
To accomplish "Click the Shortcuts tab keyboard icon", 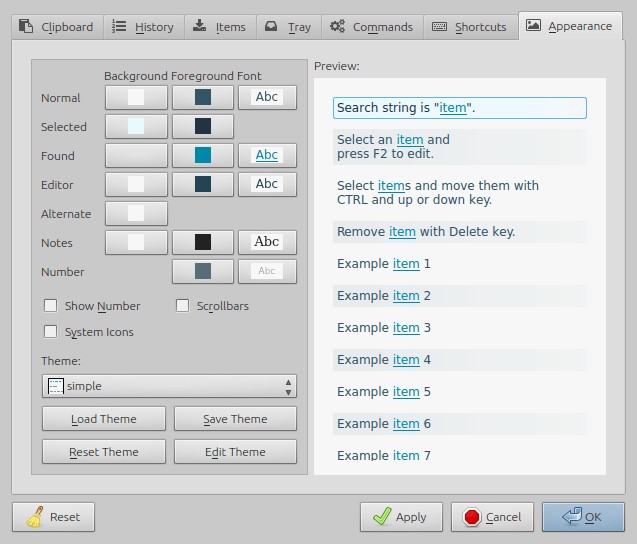I will click(x=439, y=27).
